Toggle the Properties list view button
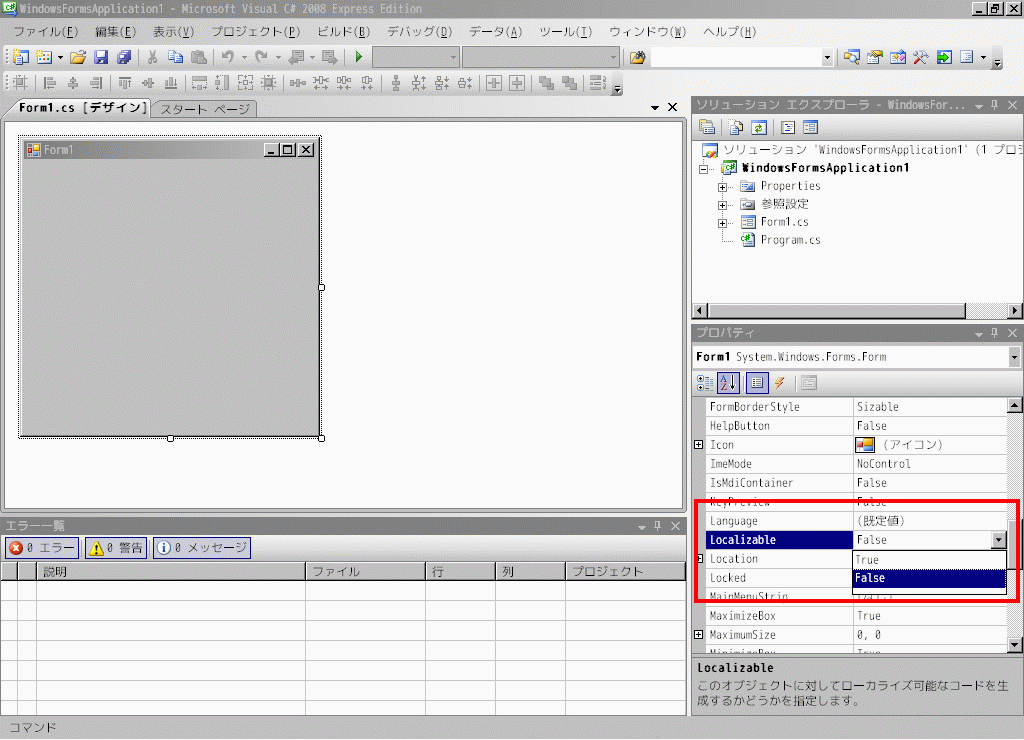This screenshot has width=1024, height=740. (x=757, y=383)
